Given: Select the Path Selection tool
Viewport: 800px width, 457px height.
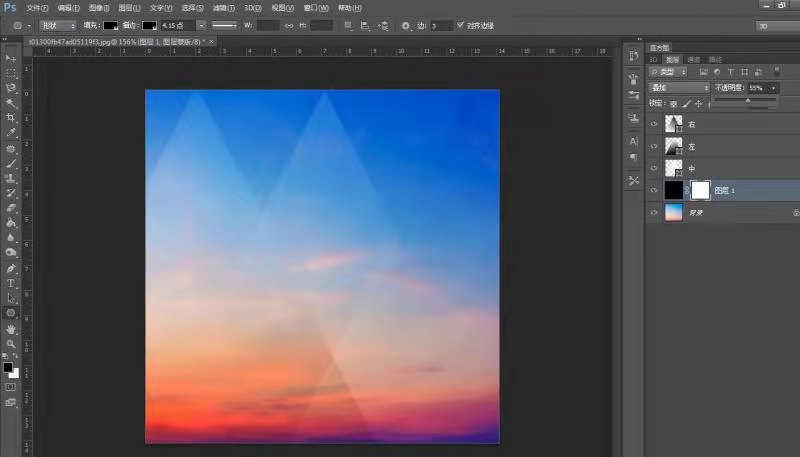Looking at the screenshot, I should click(11, 298).
